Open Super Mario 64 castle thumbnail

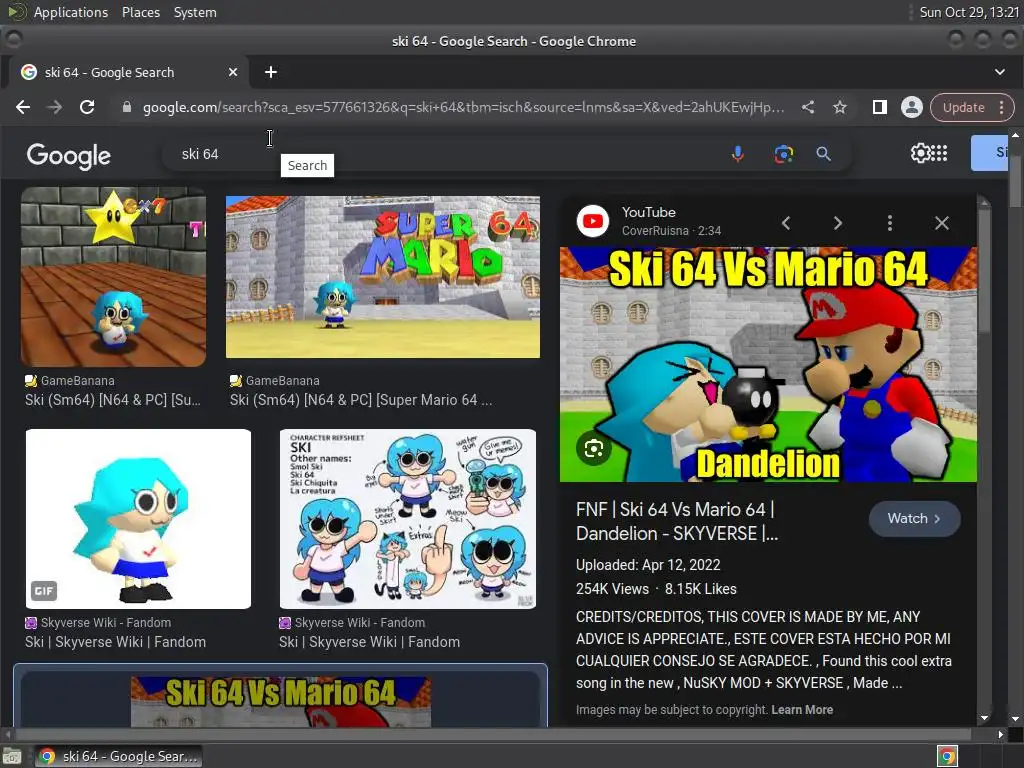point(383,277)
